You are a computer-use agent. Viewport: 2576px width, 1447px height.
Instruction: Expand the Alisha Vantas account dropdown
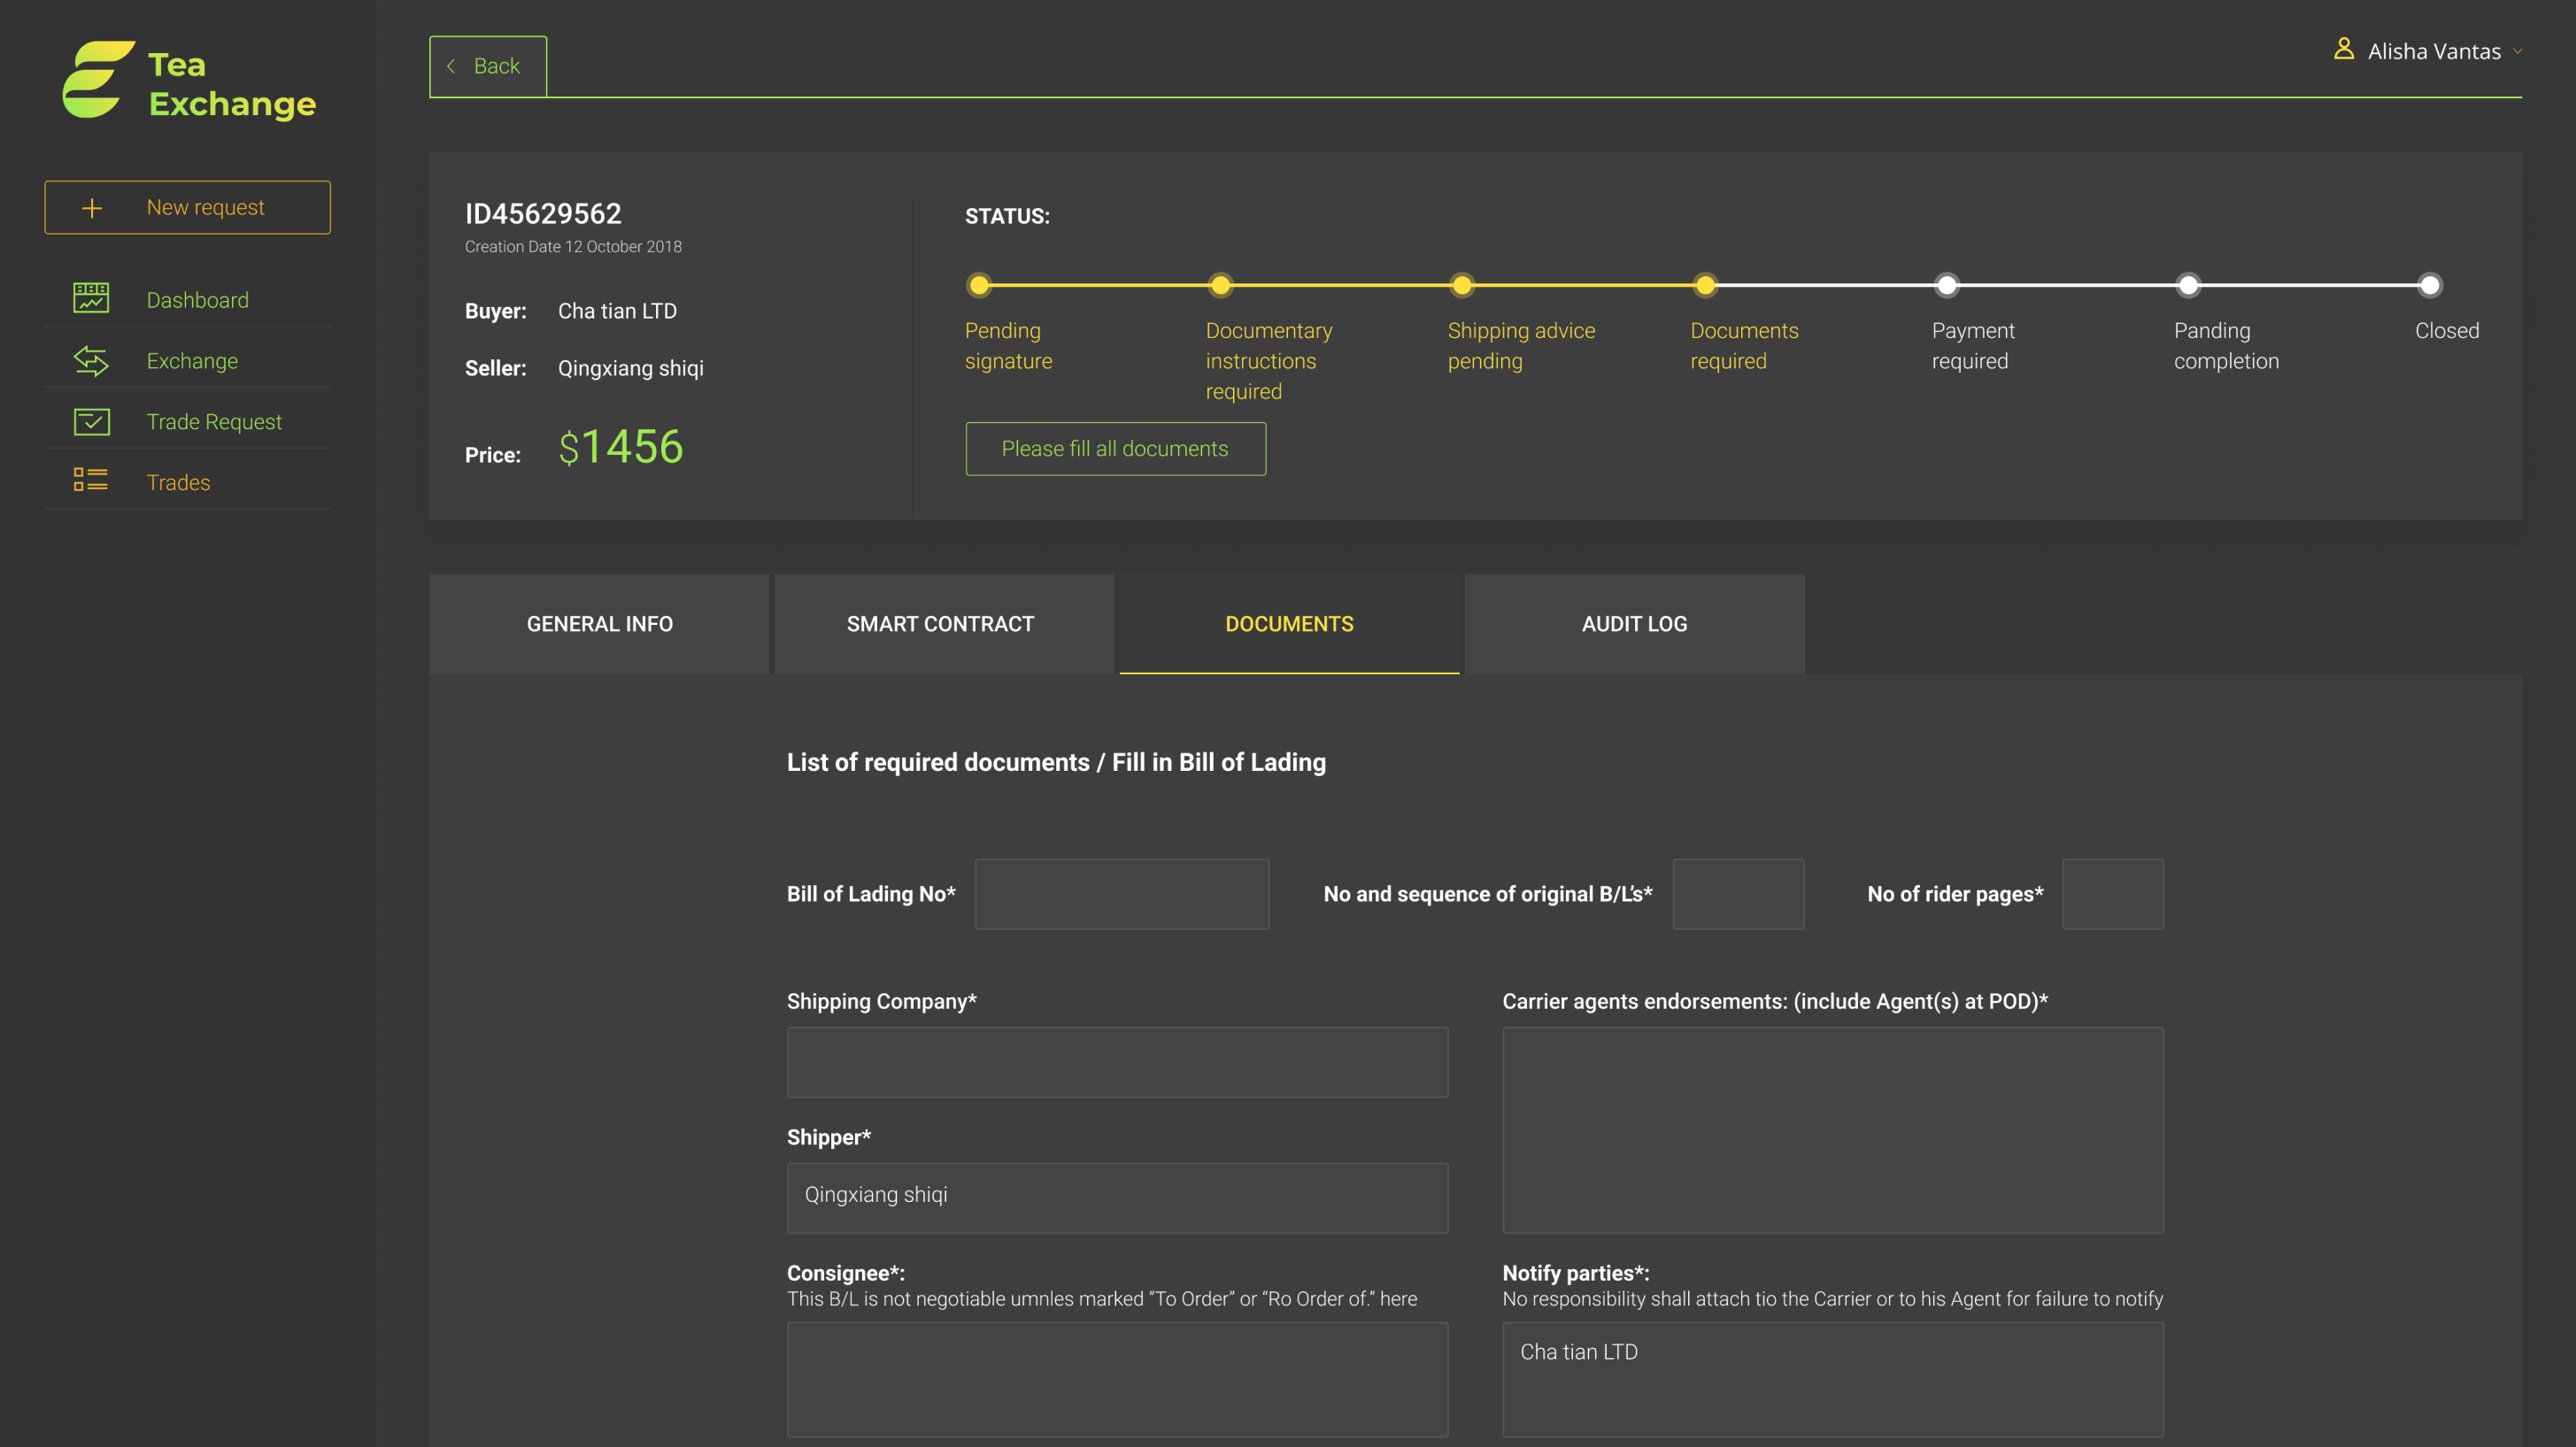tap(2516, 52)
